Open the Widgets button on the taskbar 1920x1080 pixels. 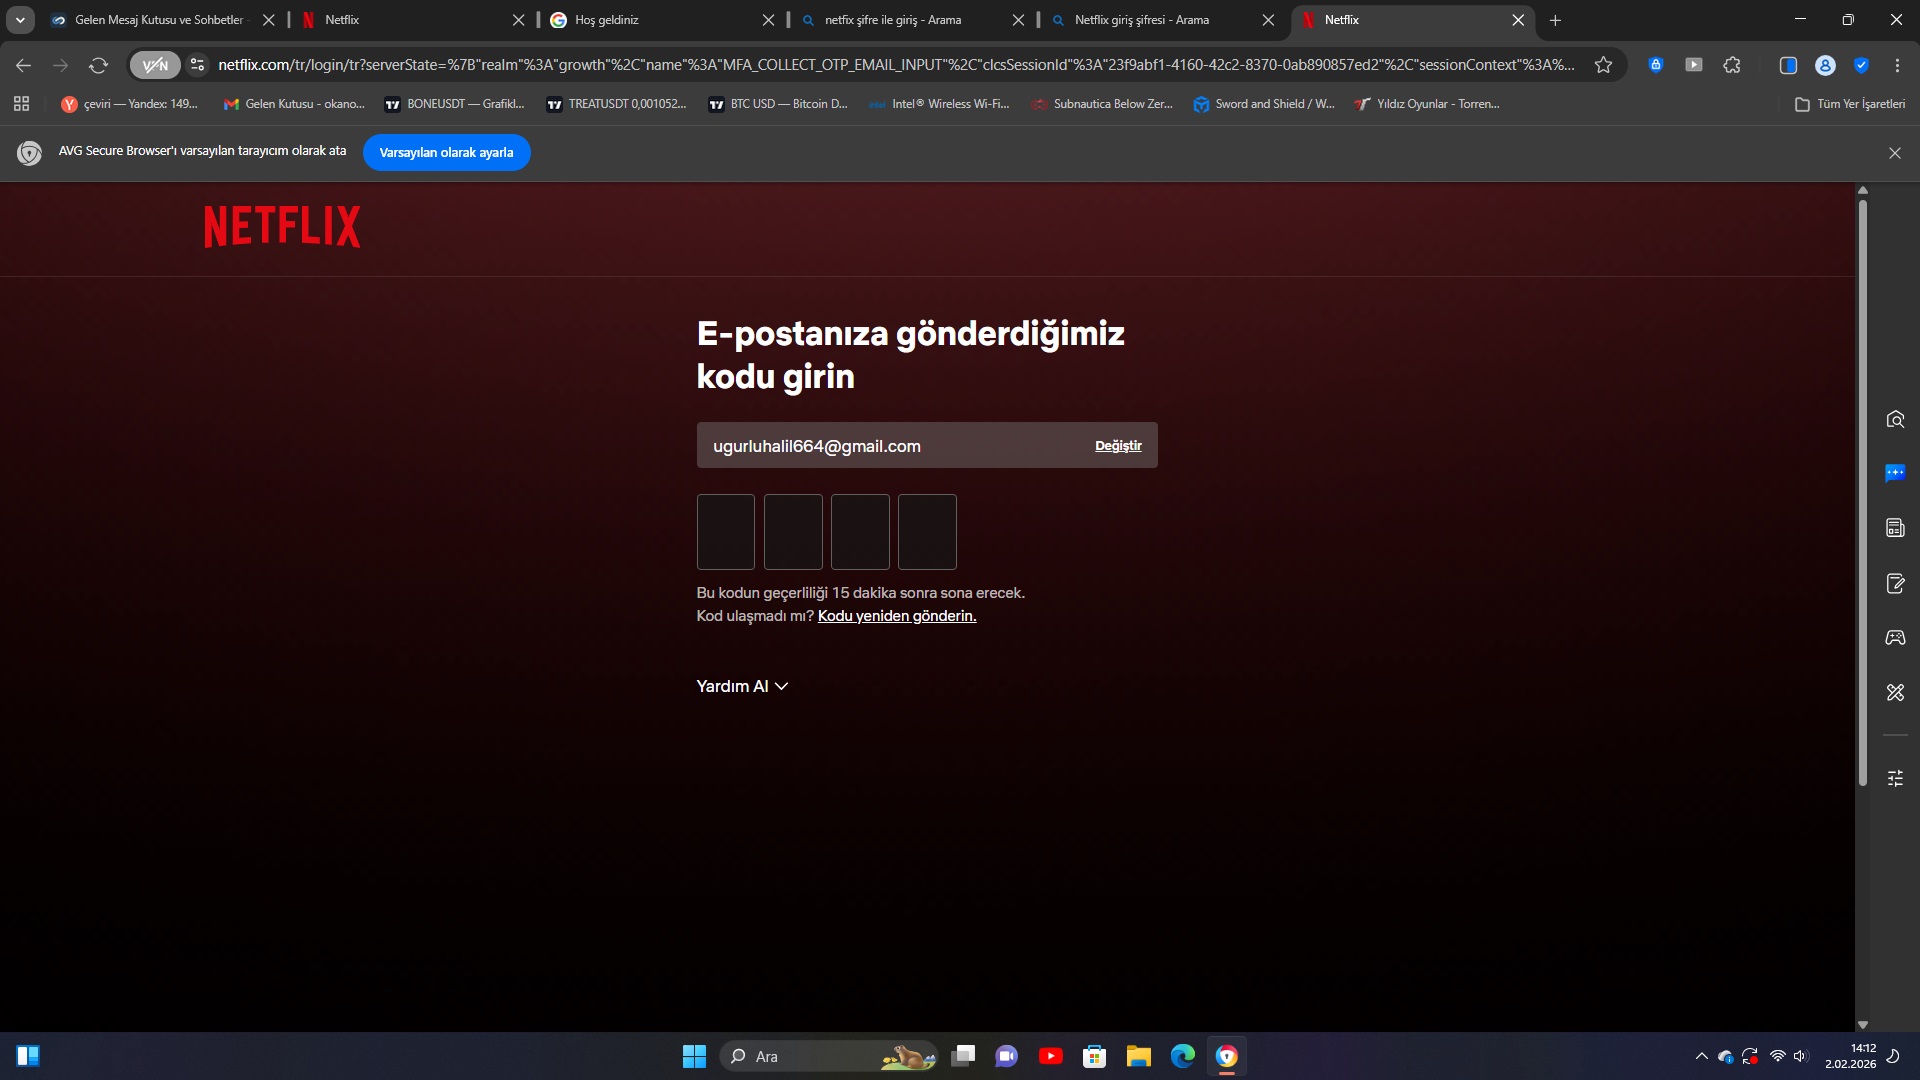tap(28, 1056)
